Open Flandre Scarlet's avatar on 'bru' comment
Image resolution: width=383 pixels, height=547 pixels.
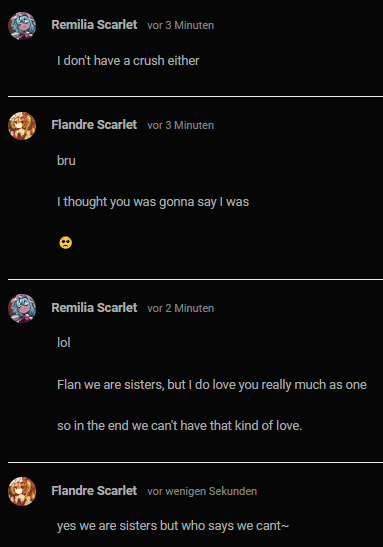click(x=22, y=126)
